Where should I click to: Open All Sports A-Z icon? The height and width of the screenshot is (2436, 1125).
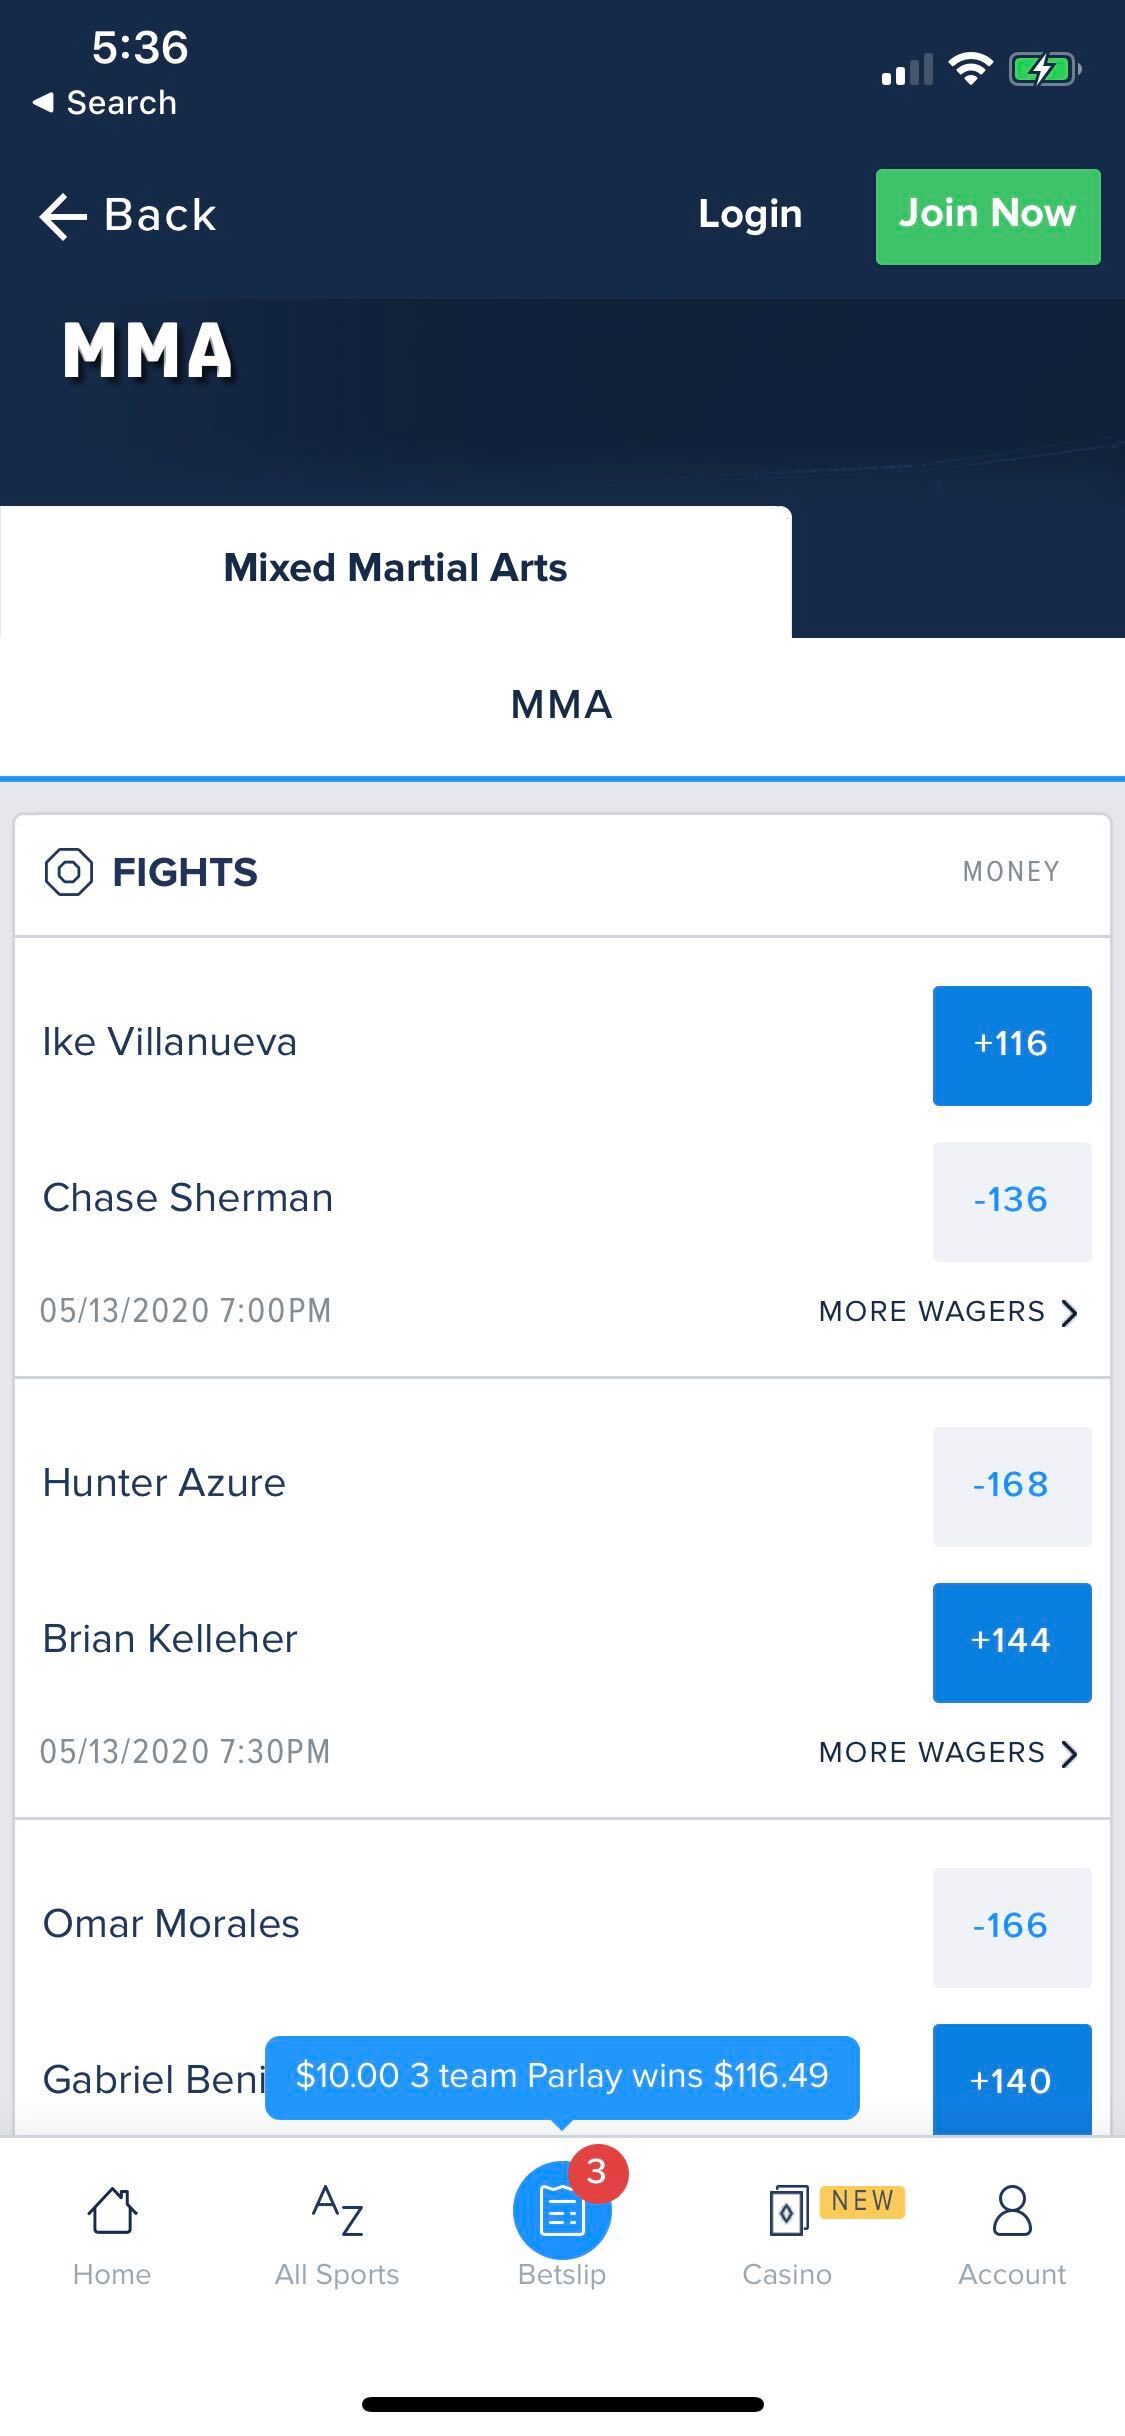(337, 2210)
